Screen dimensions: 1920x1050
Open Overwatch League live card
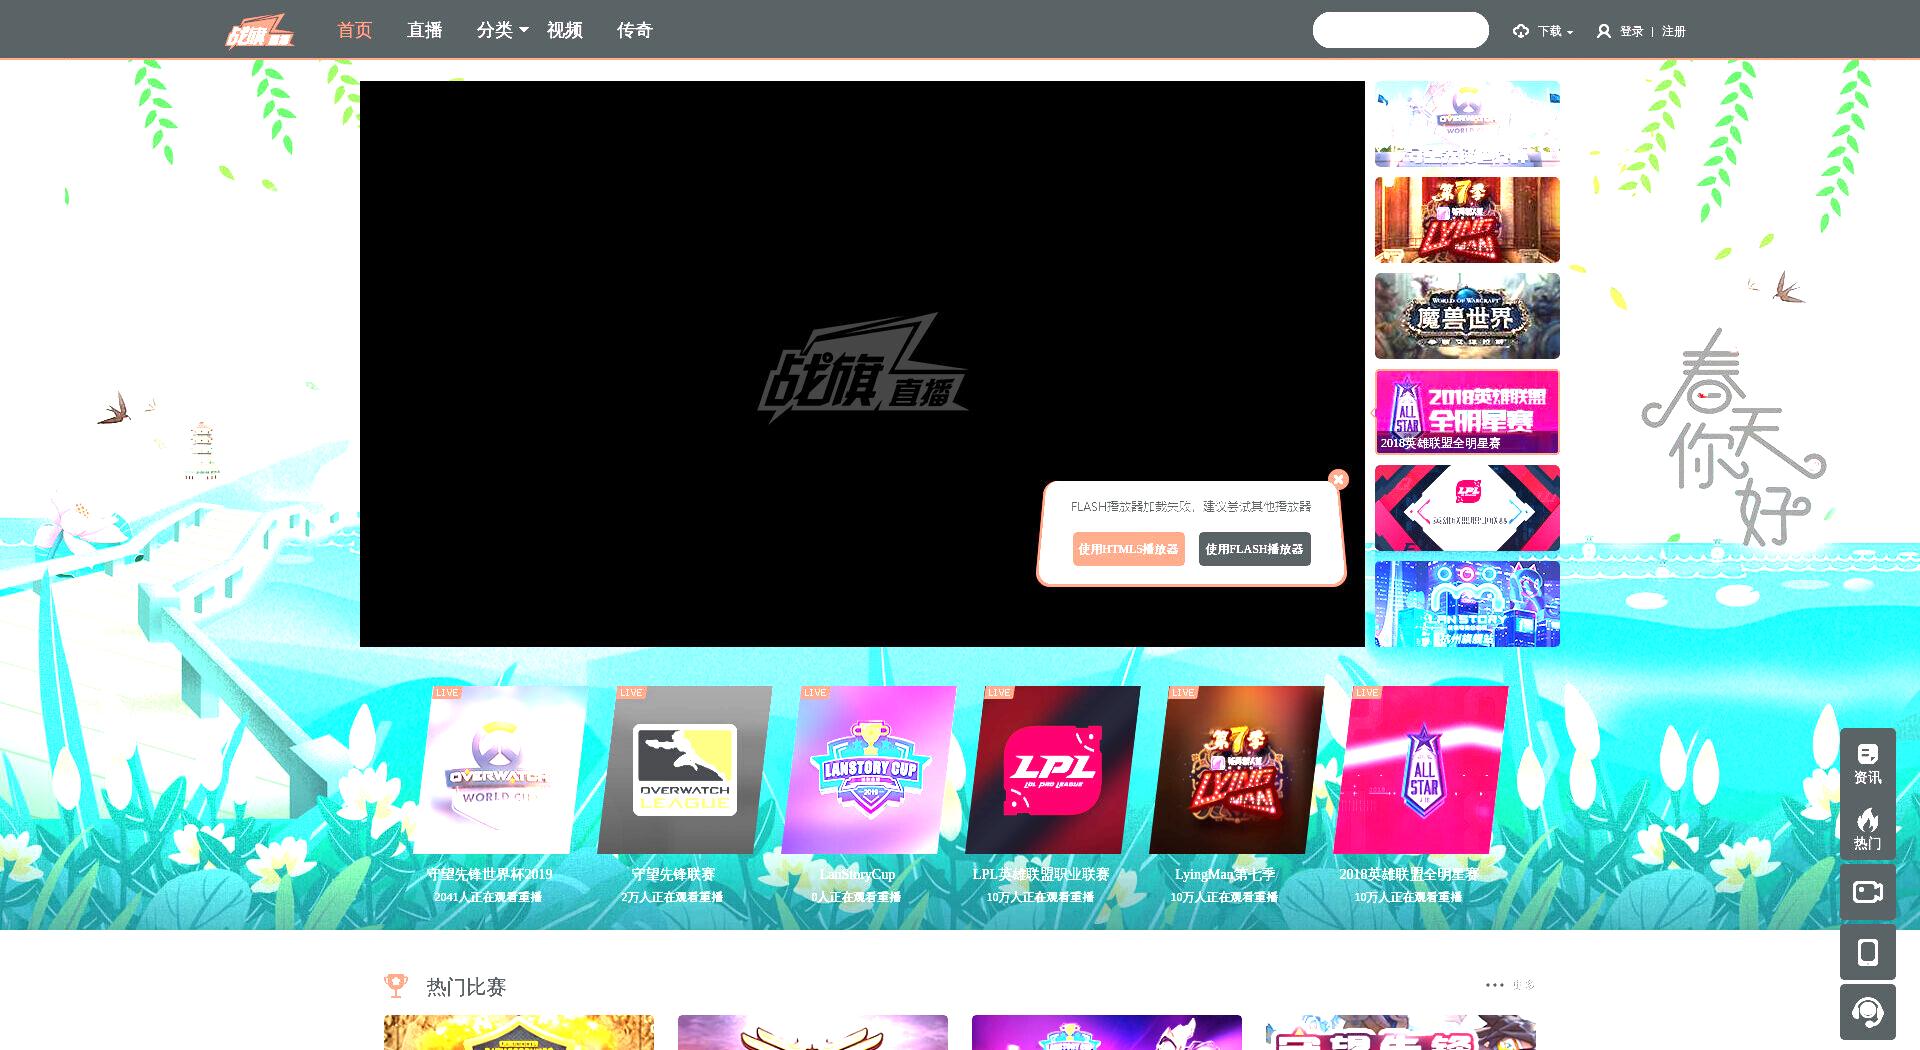point(684,770)
